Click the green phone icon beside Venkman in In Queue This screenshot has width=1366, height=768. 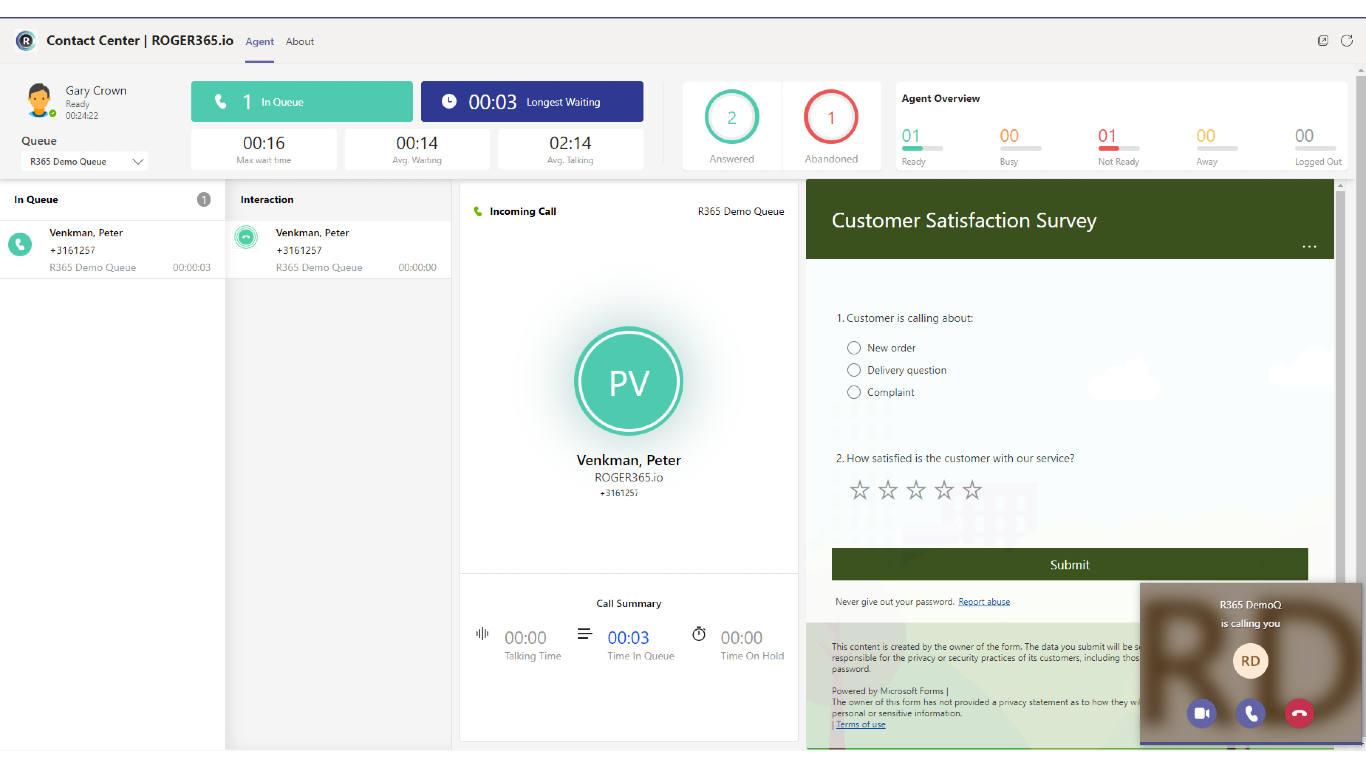(x=20, y=244)
